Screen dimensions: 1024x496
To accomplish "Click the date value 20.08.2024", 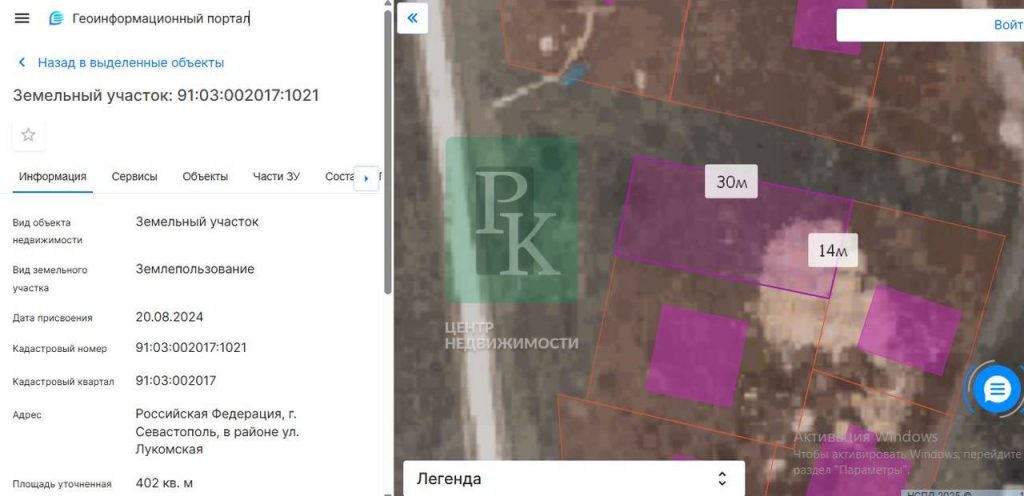I will pyautogui.click(x=169, y=317).
